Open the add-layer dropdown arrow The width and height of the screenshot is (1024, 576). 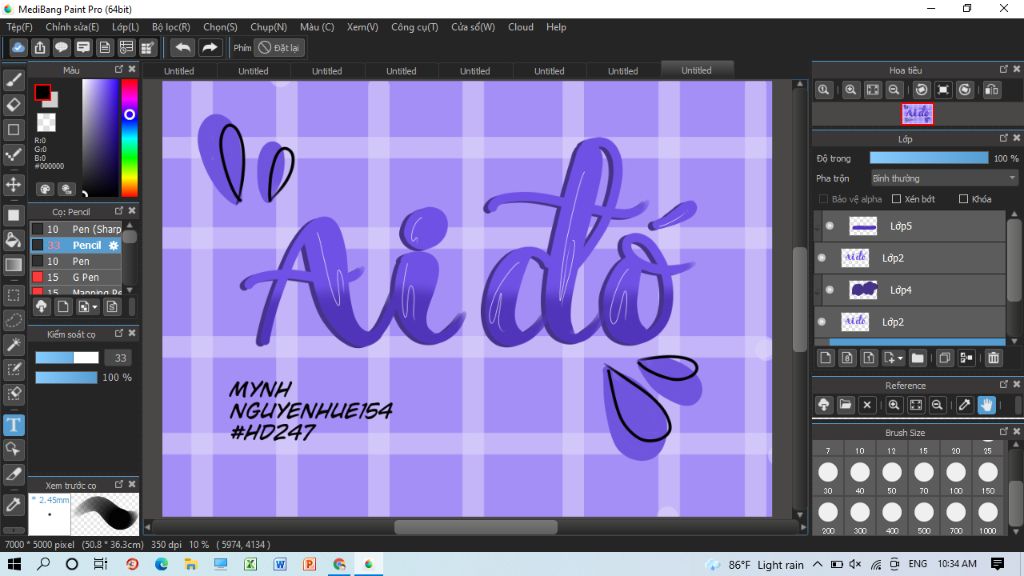pos(900,359)
